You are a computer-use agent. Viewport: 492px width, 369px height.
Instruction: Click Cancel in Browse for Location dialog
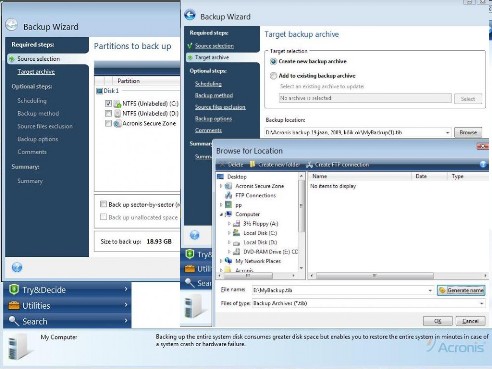(470, 321)
